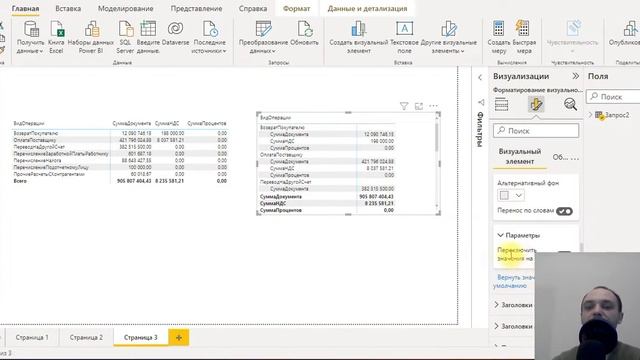Select the Визуальный элемент format tab
This screenshot has height=360, width=640.
[520, 156]
